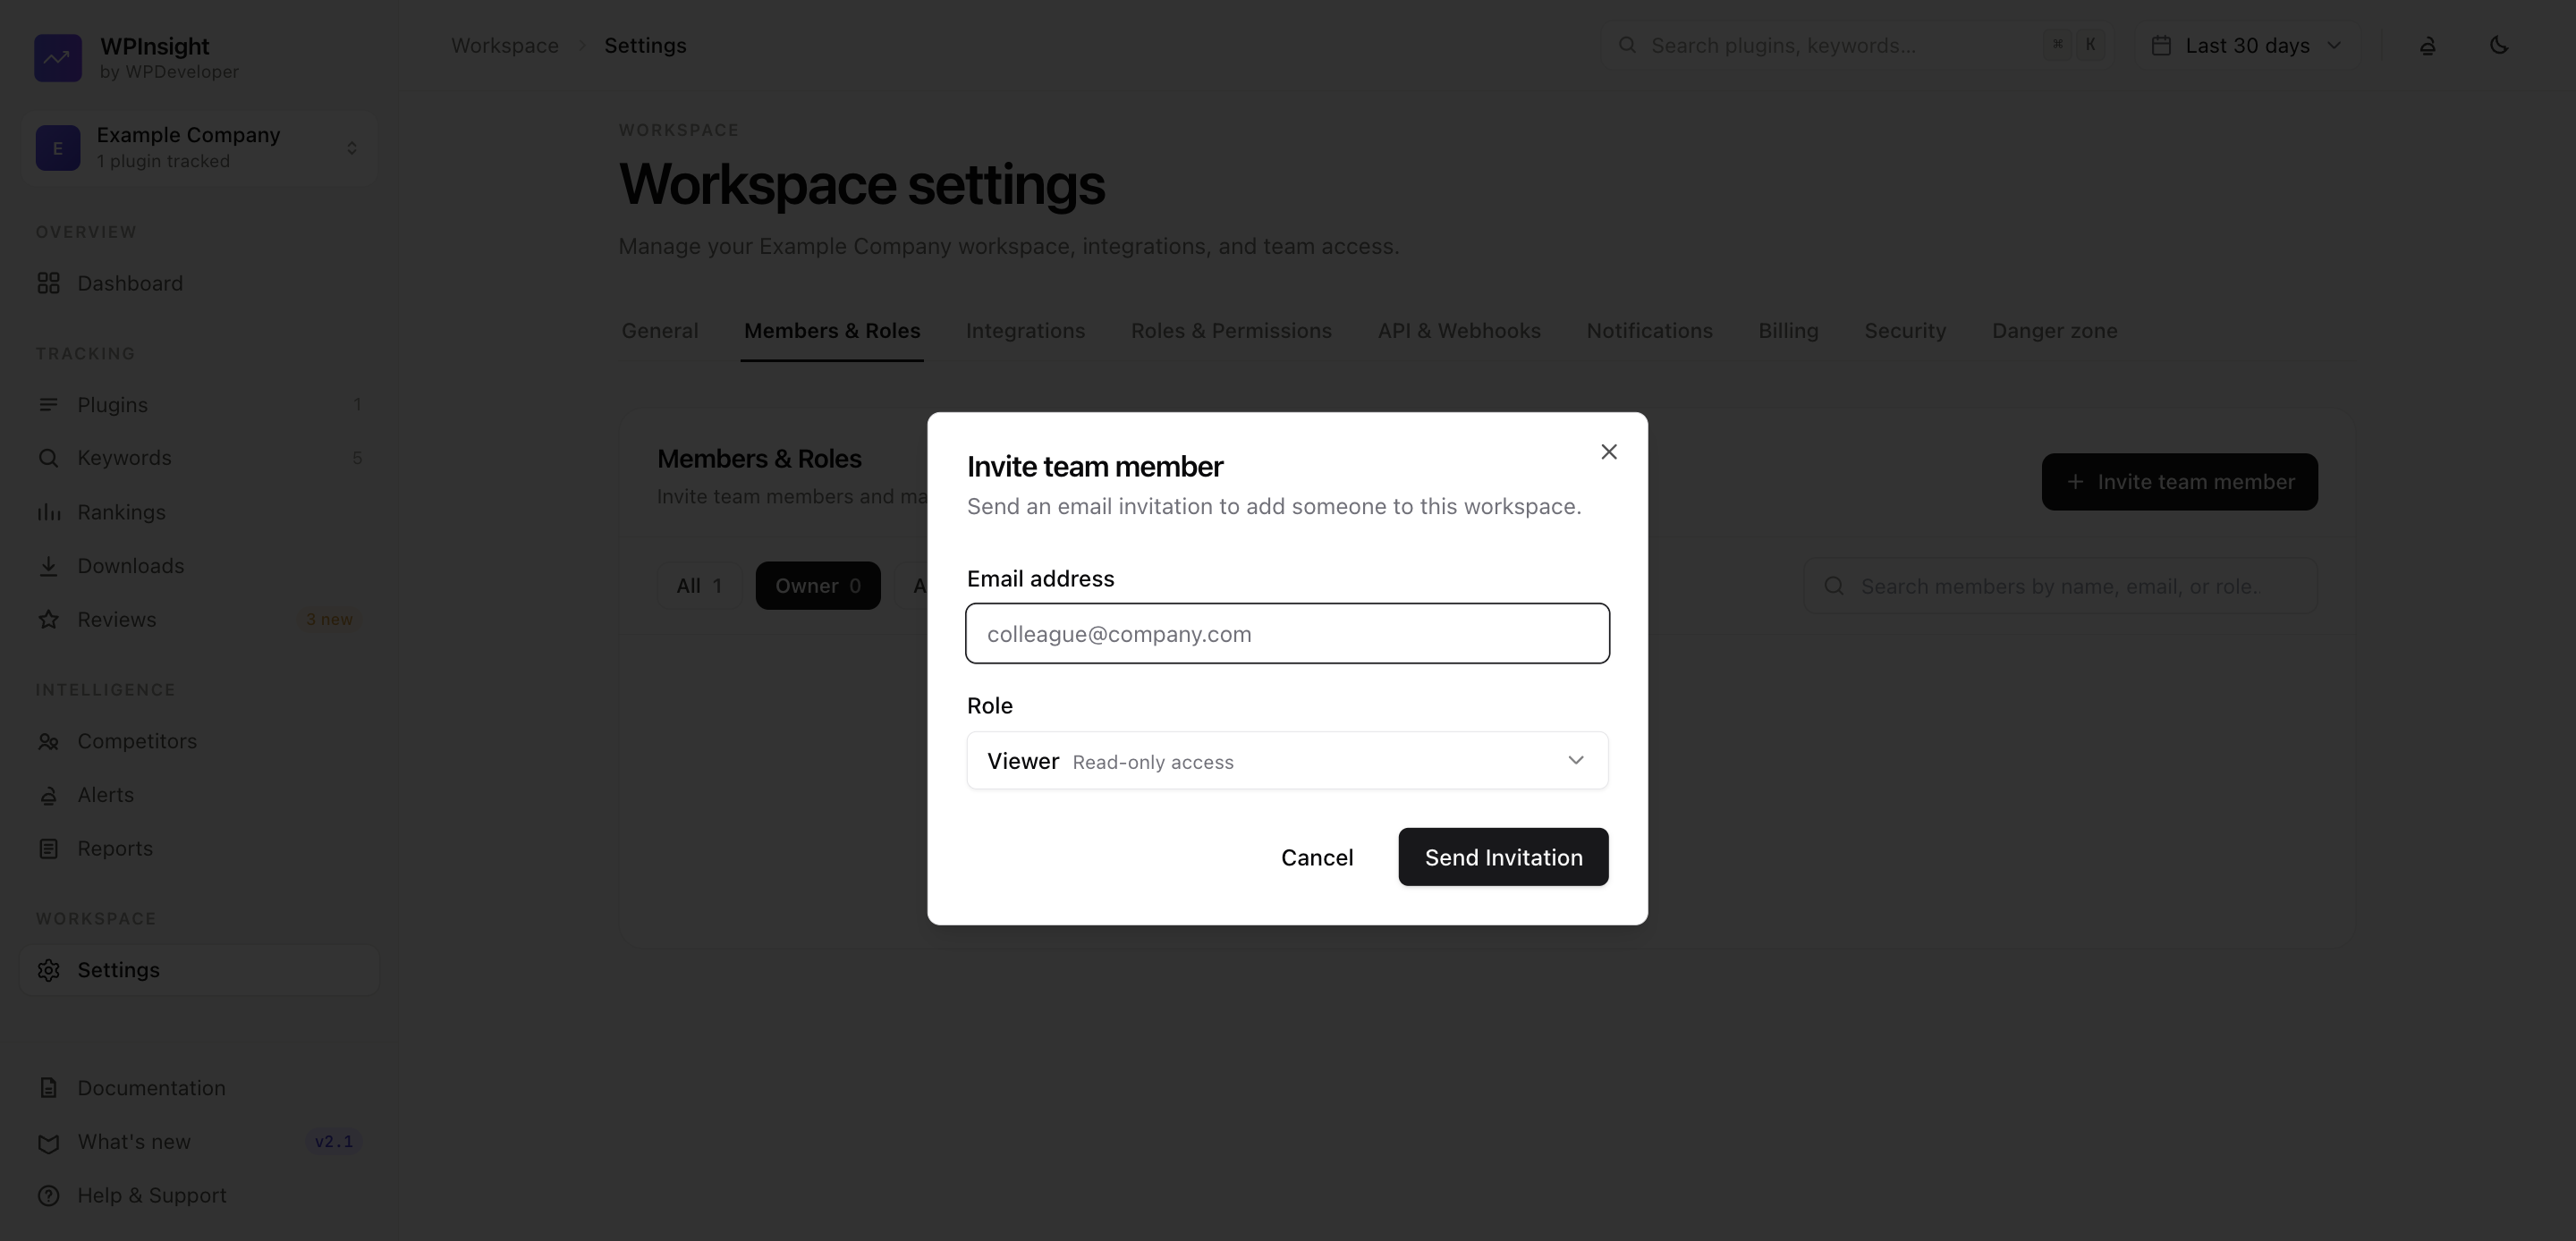Open the Last 30 days date dropdown

click(2248, 45)
